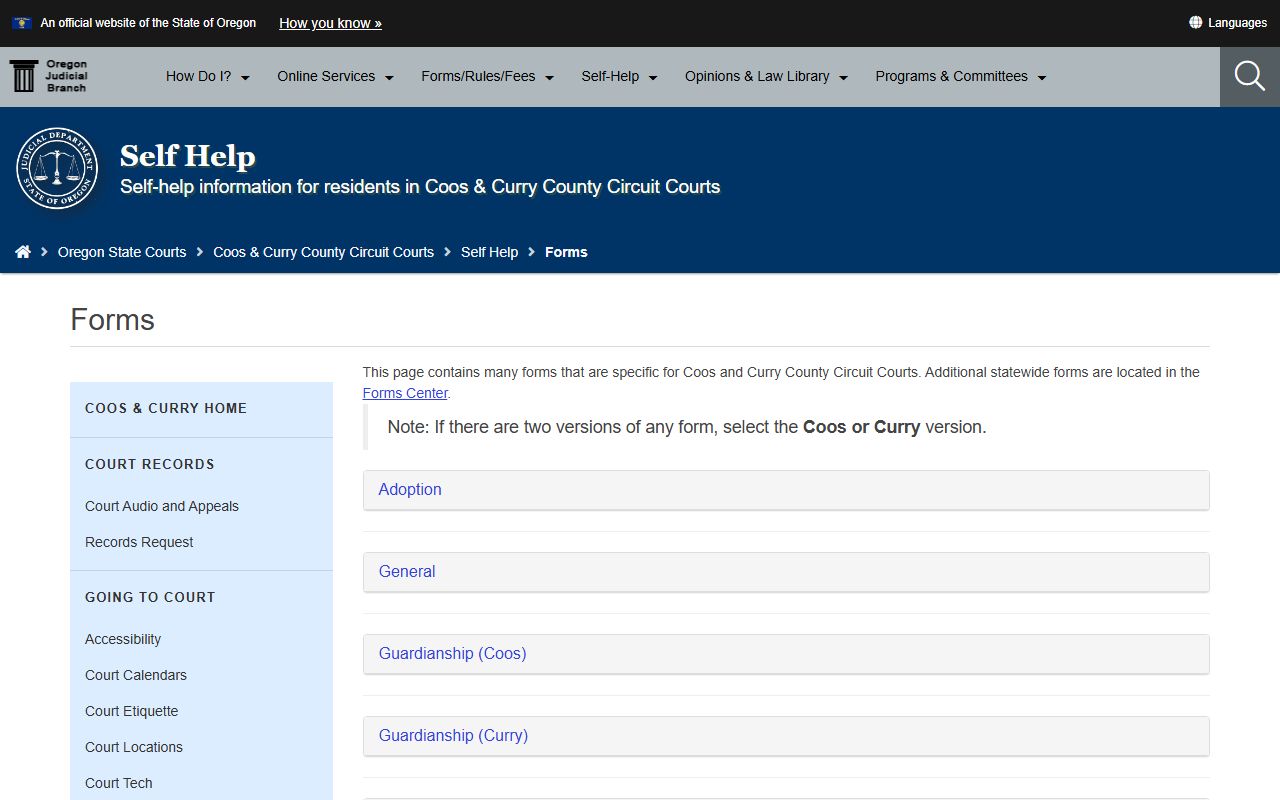Open the Languages selector
This screenshot has height=800, width=1280.
(1228, 22)
